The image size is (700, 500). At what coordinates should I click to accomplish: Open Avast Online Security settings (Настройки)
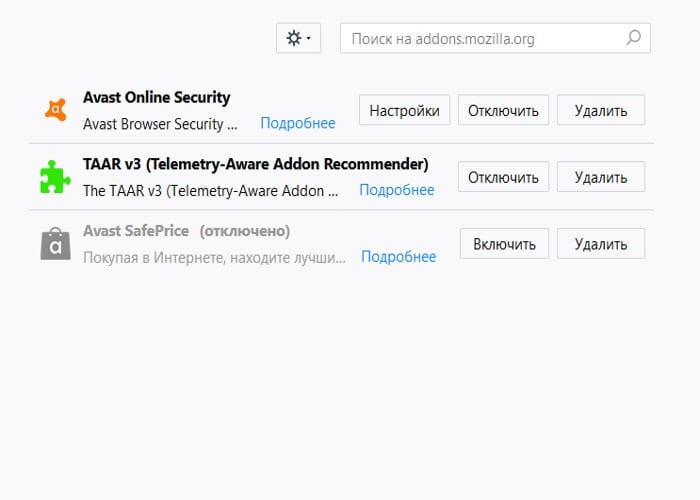tap(404, 110)
